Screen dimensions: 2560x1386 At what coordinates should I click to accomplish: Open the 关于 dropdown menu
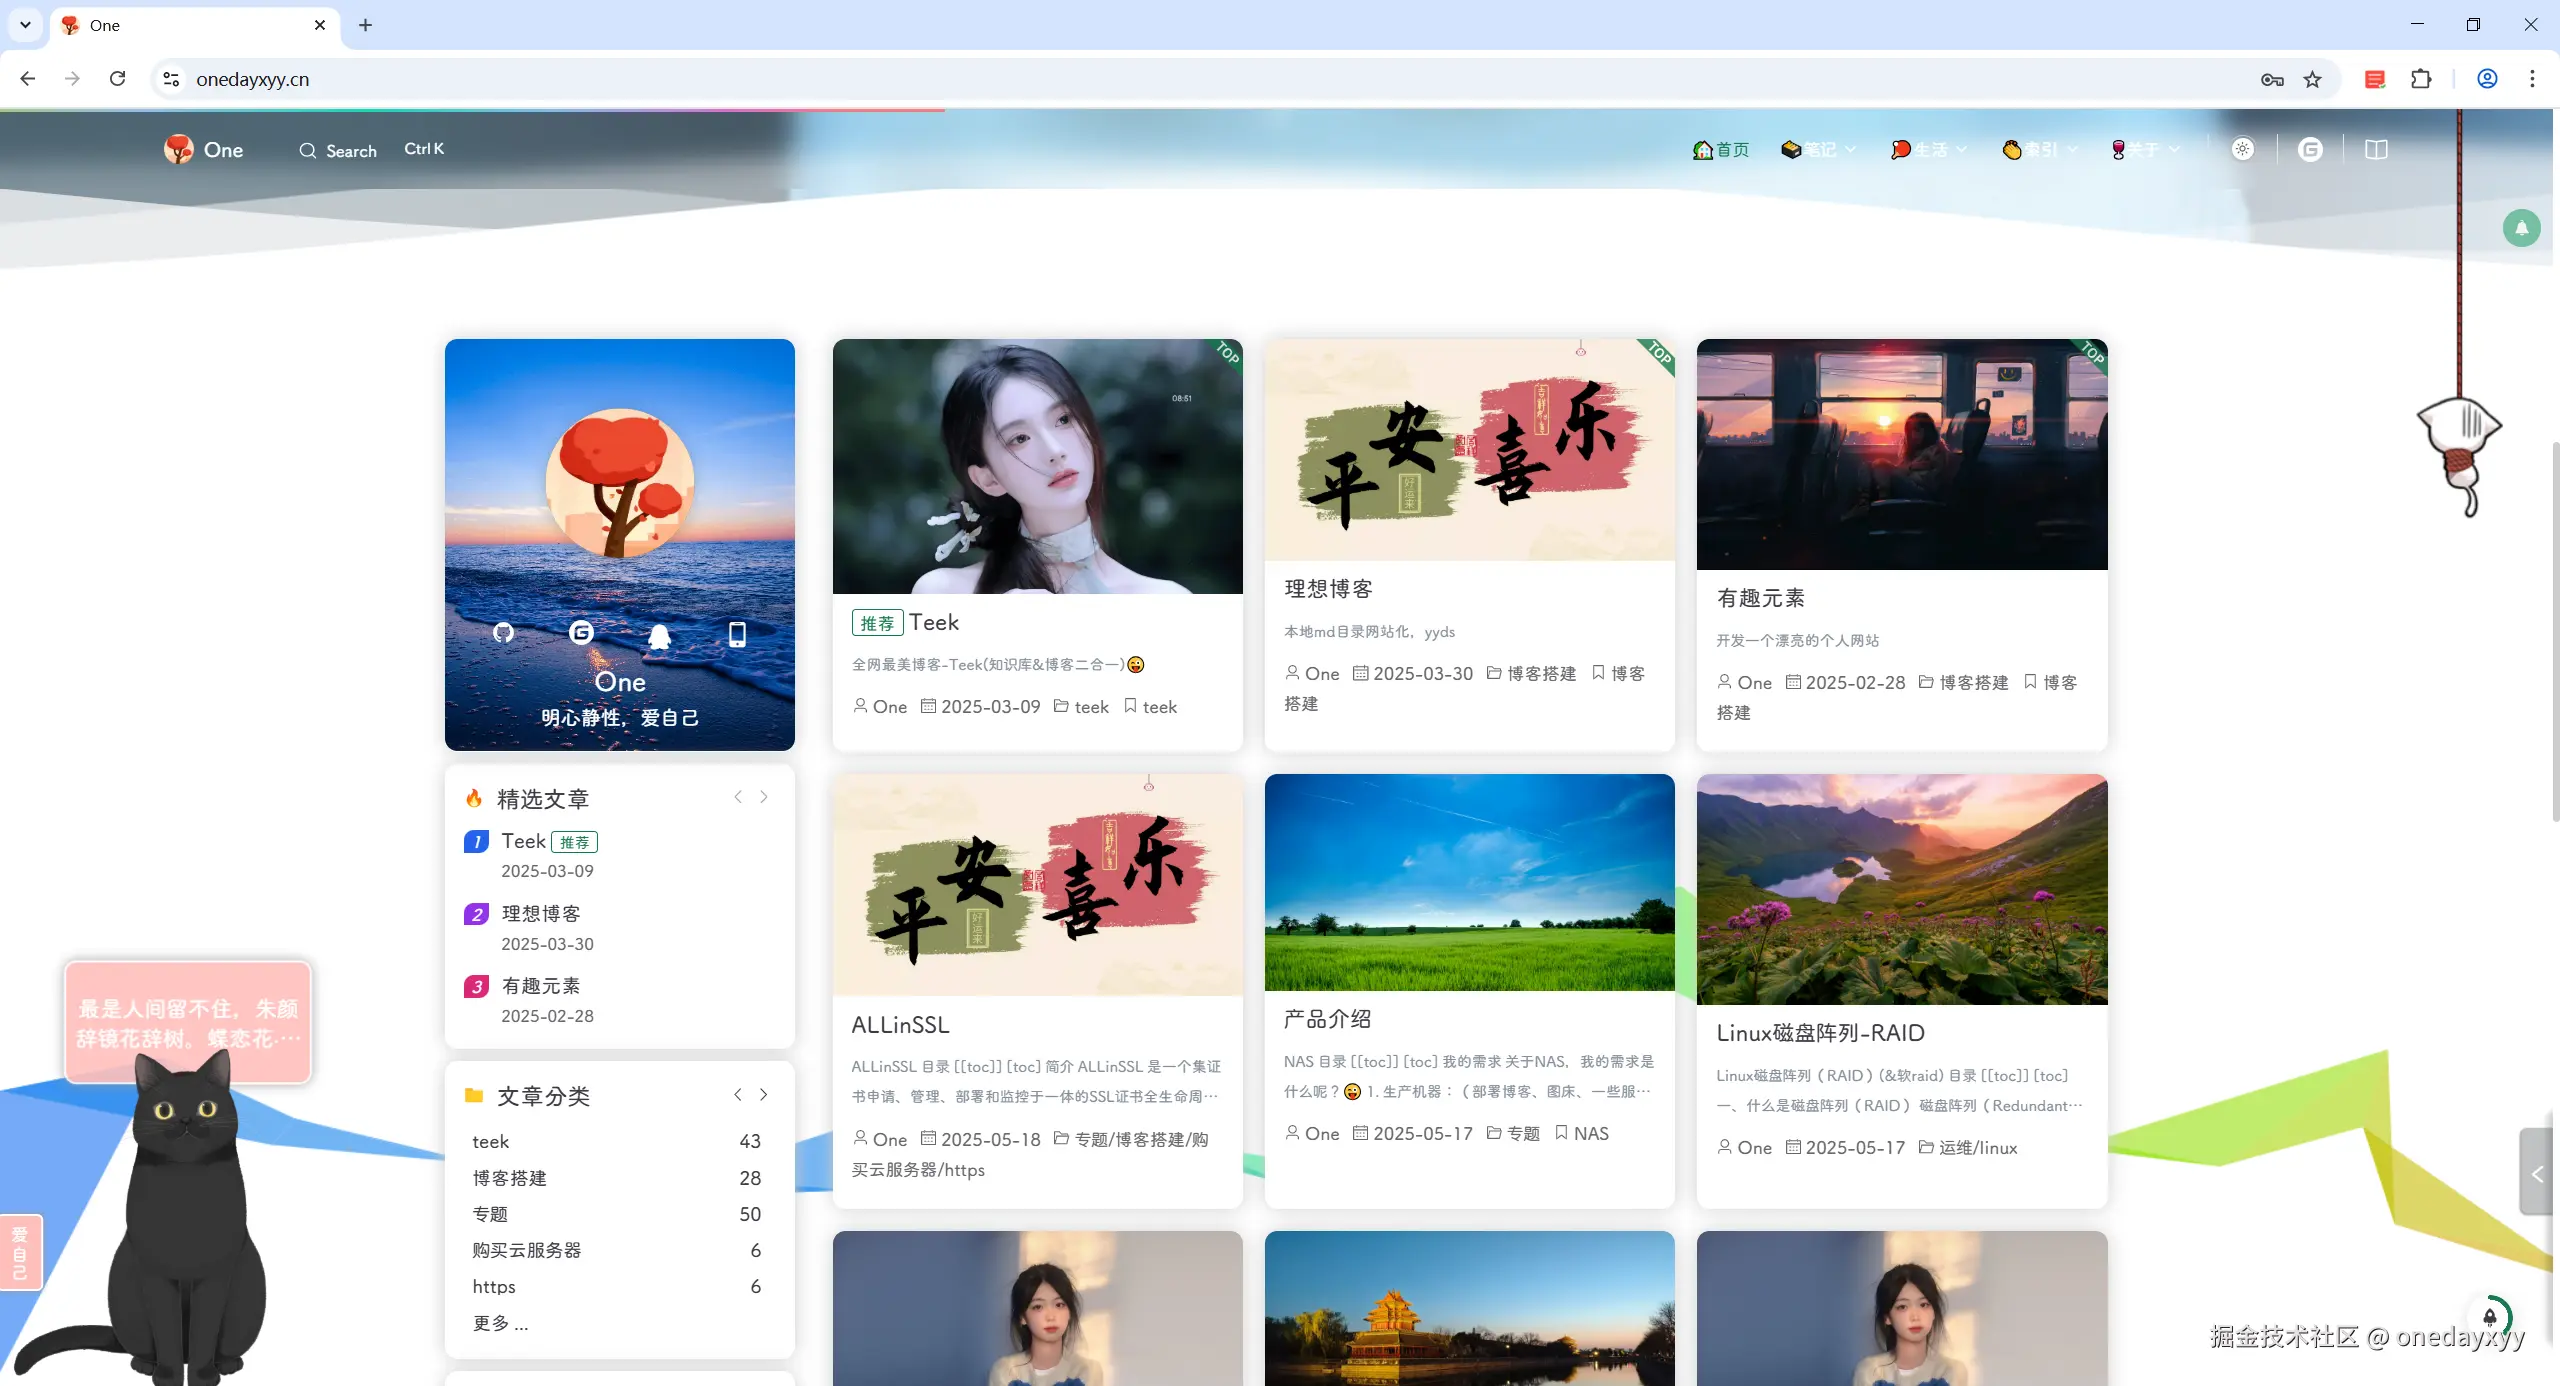point(2145,150)
